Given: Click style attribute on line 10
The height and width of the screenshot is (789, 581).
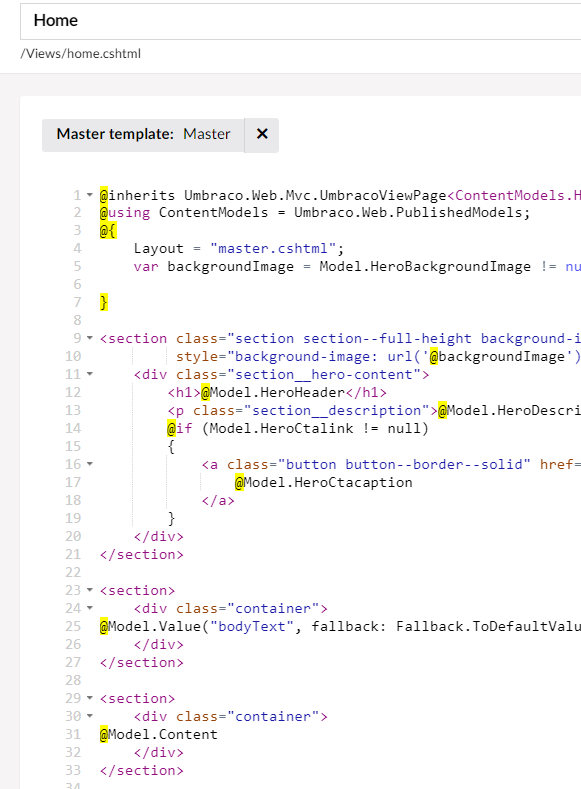Looking at the screenshot, I should [197, 357].
